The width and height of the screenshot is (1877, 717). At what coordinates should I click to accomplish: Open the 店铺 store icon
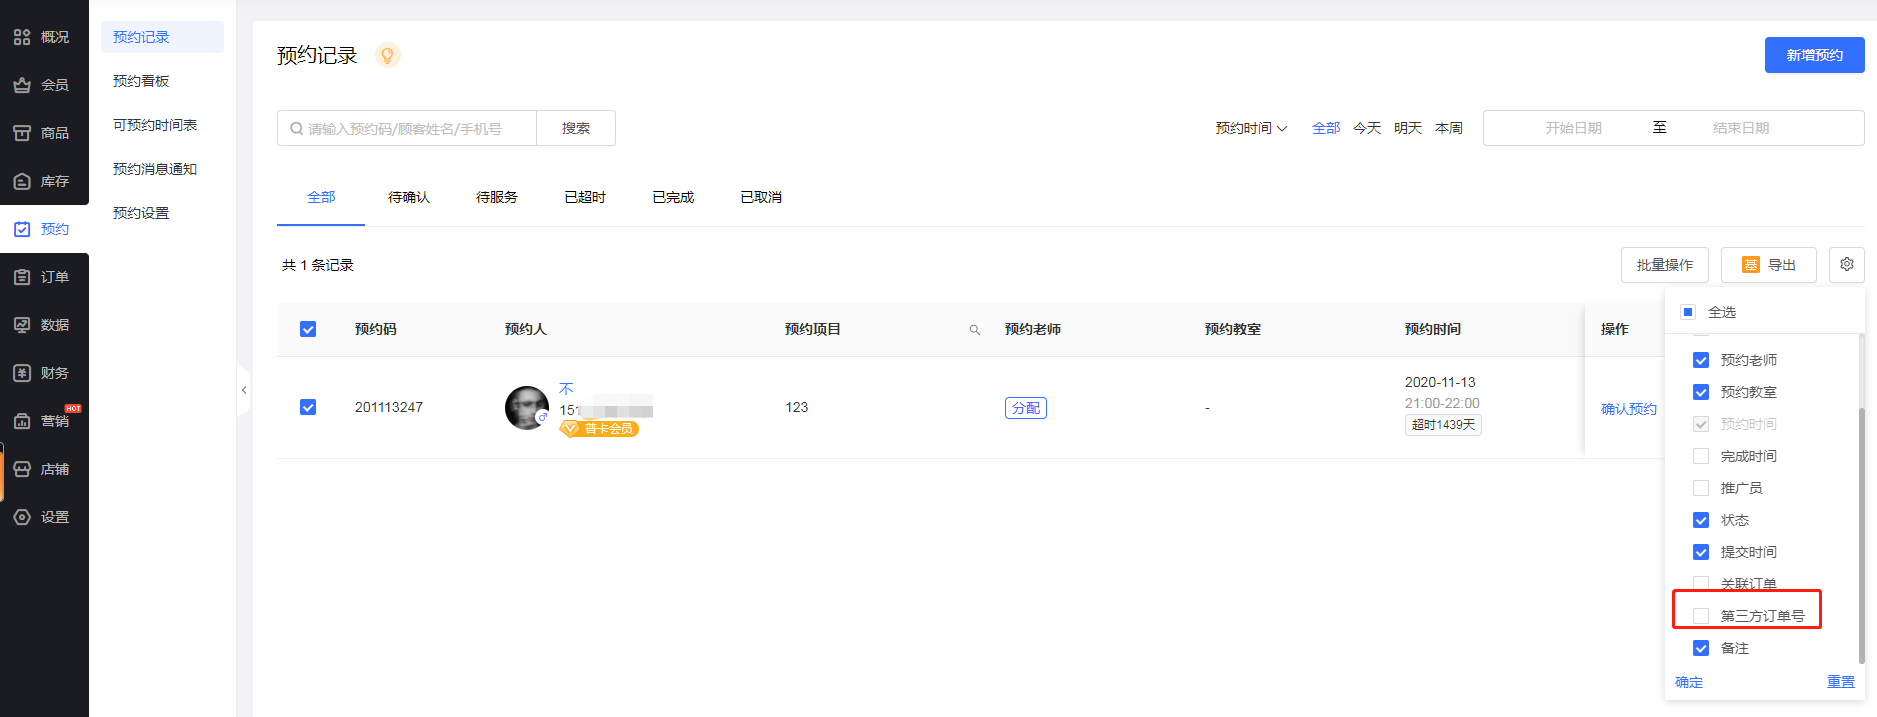coord(22,469)
